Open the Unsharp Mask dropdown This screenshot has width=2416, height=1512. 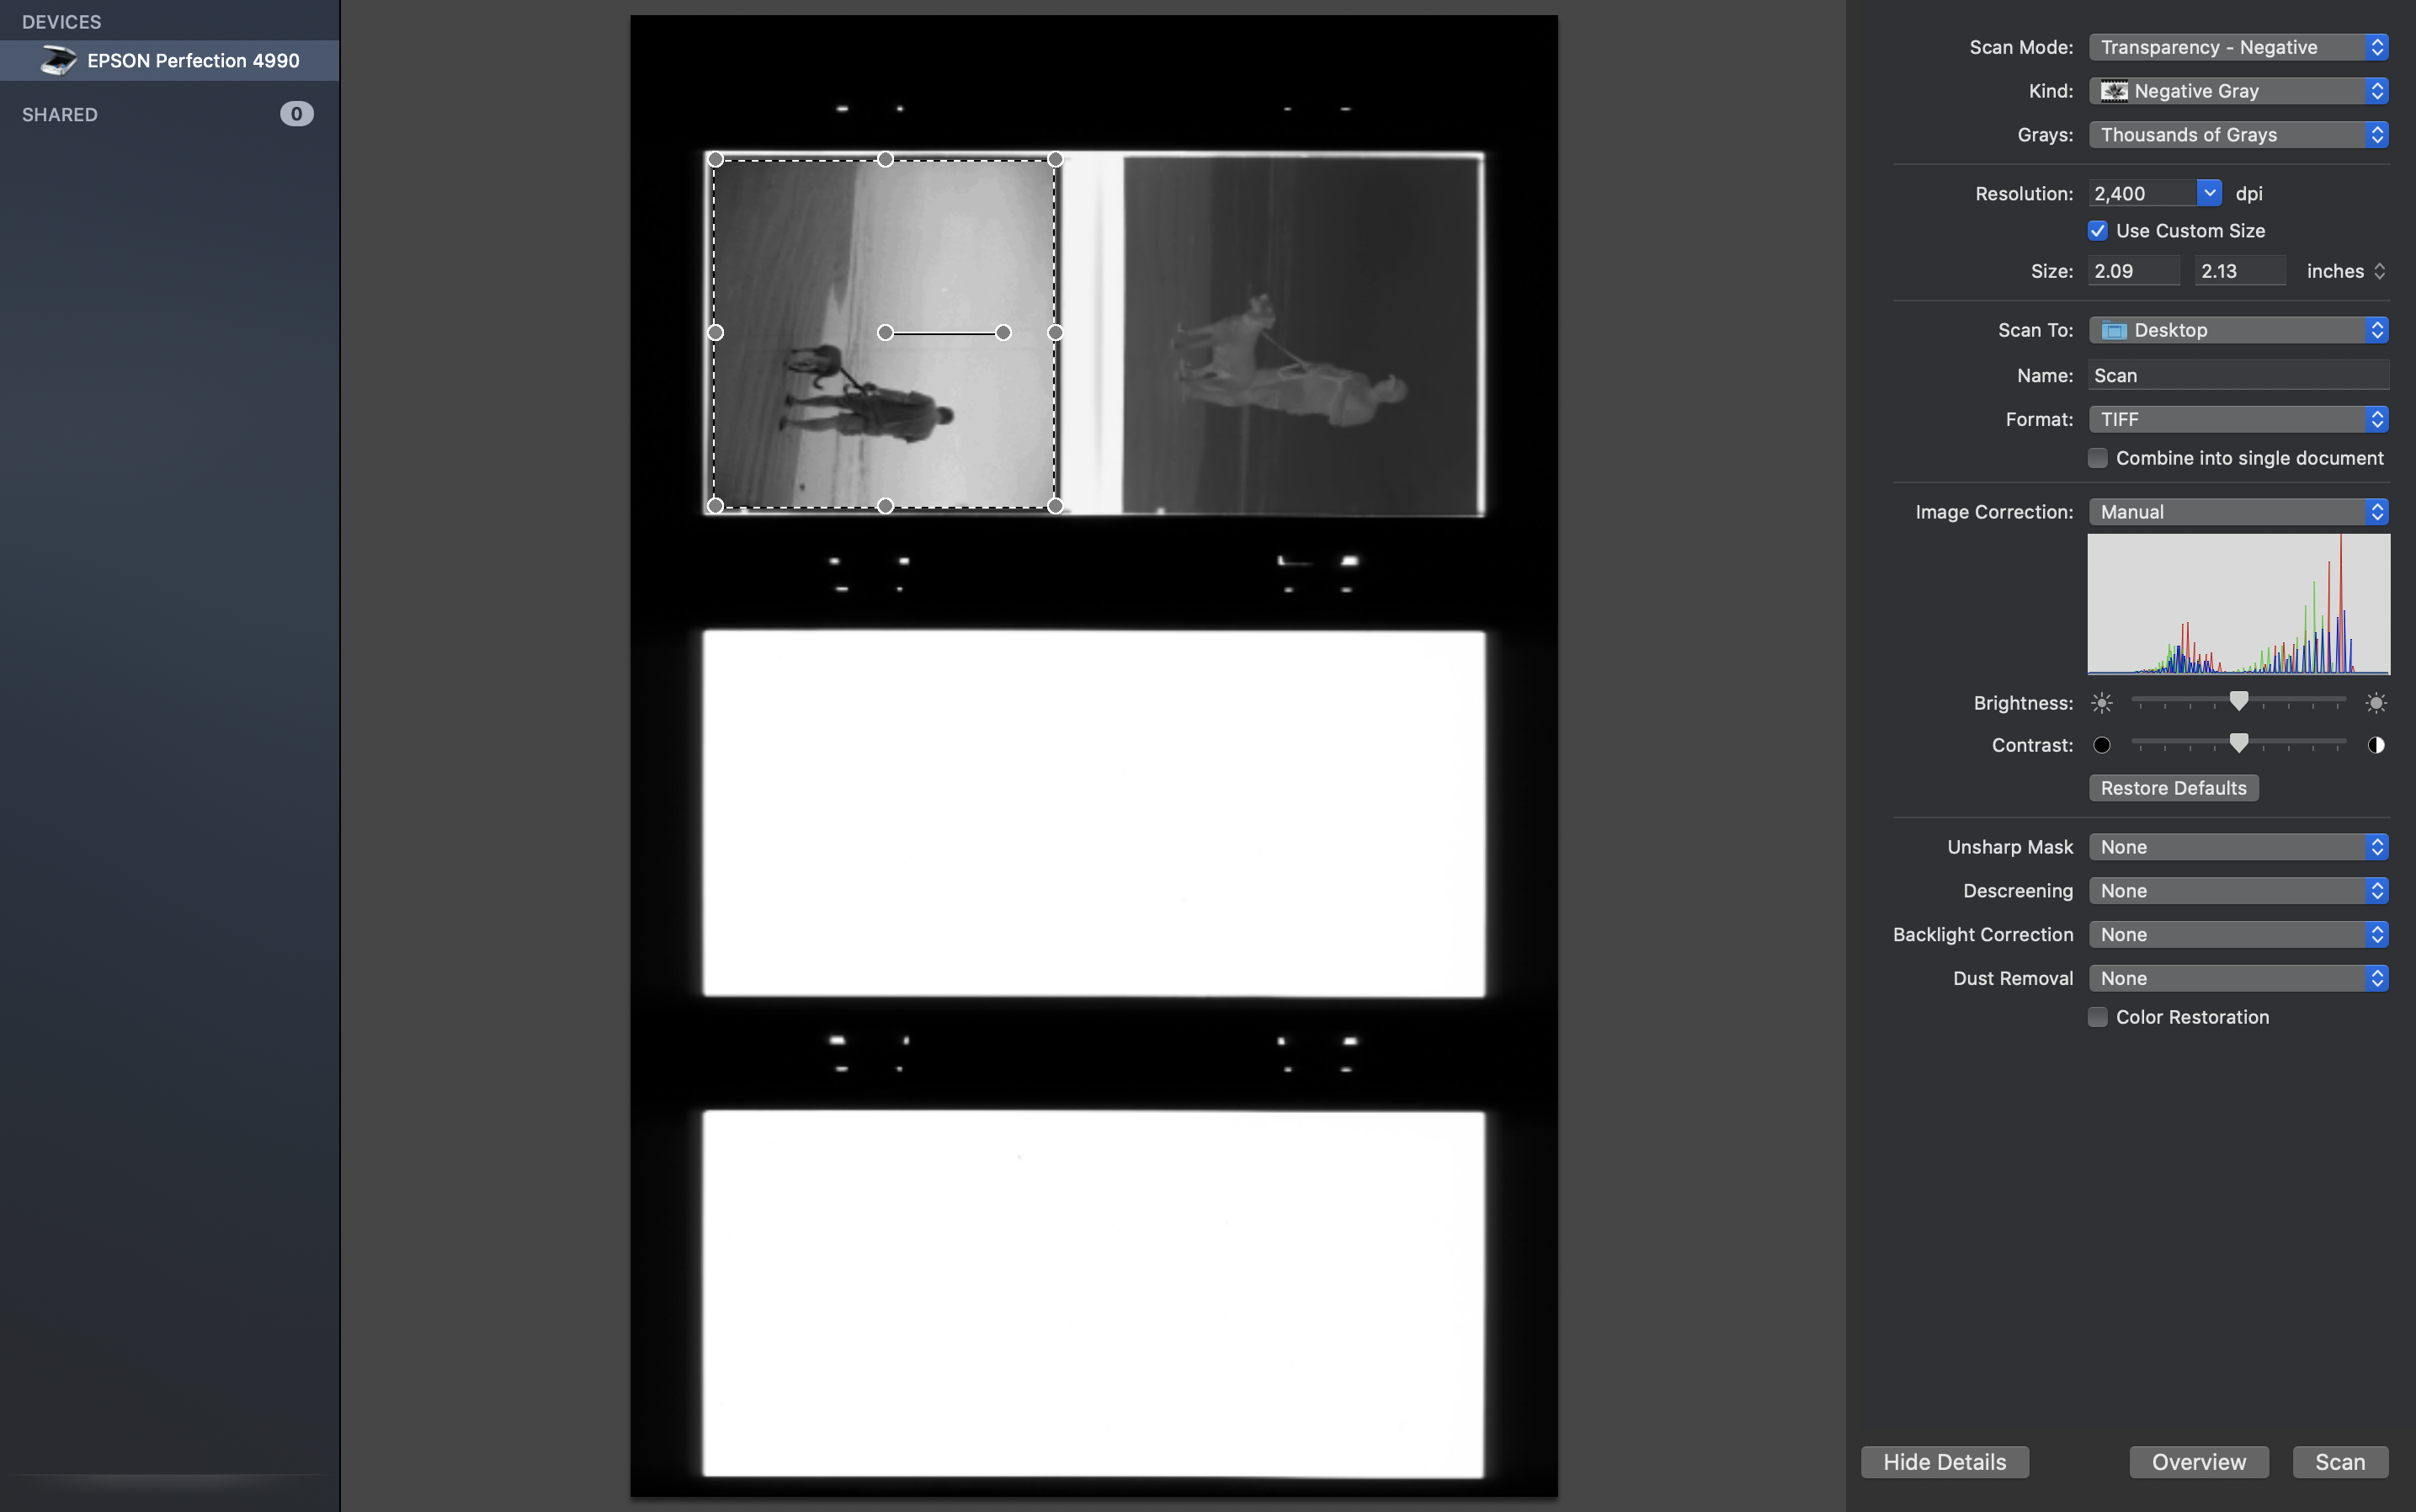[x=2238, y=847]
